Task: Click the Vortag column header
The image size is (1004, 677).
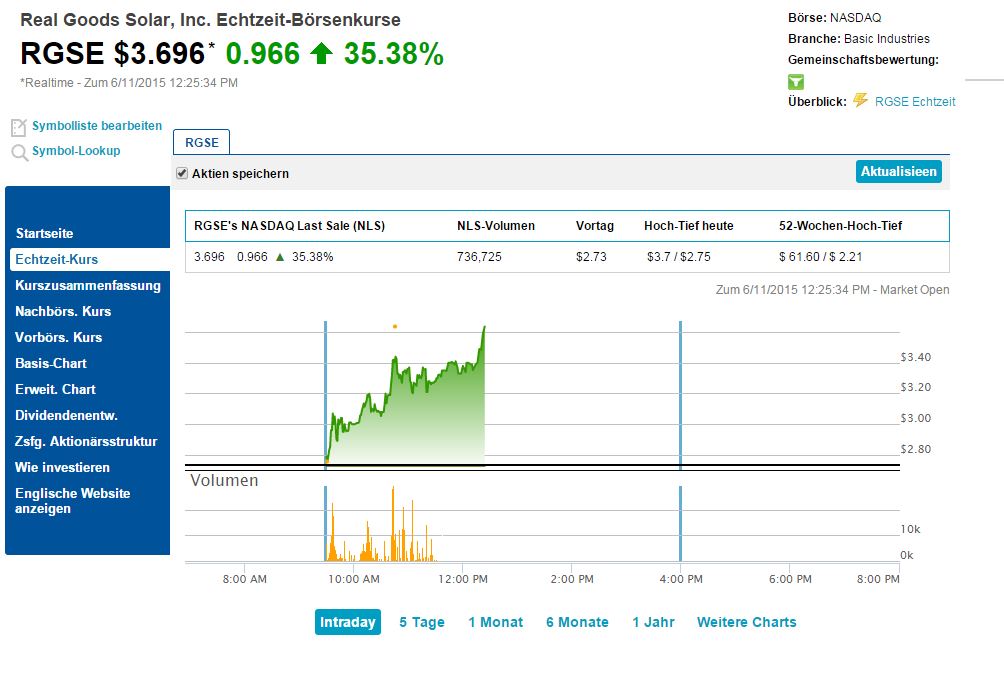Action: pos(594,225)
